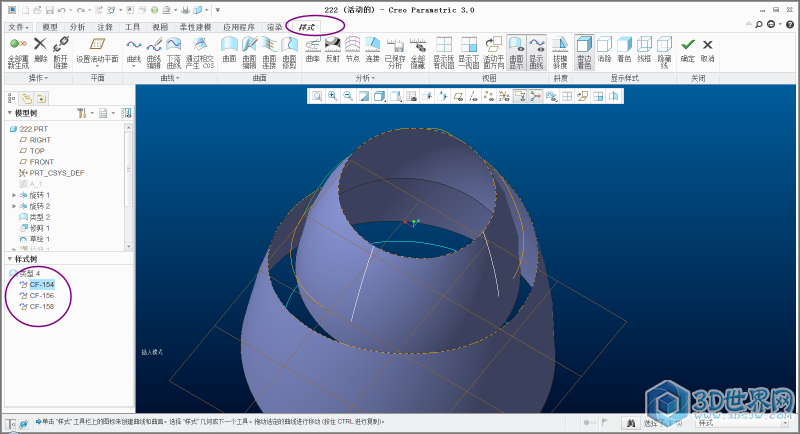
Task: Switch to the 柔性建模 tab
Action: tap(195, 27)
